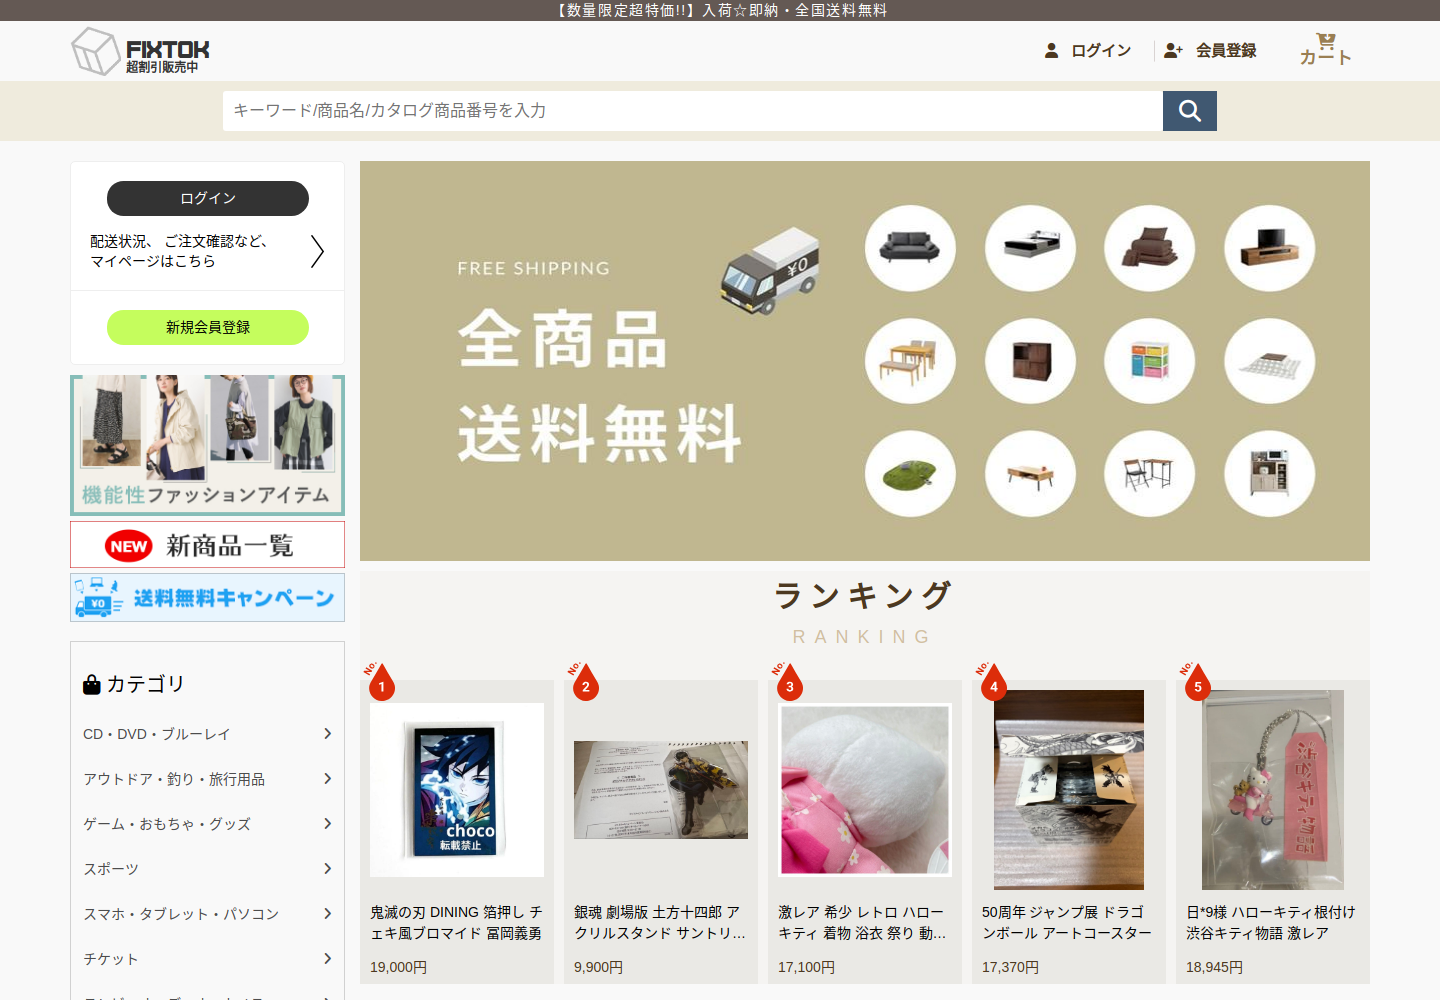Expand the スポーツ category arrow

tap(327, 869)
